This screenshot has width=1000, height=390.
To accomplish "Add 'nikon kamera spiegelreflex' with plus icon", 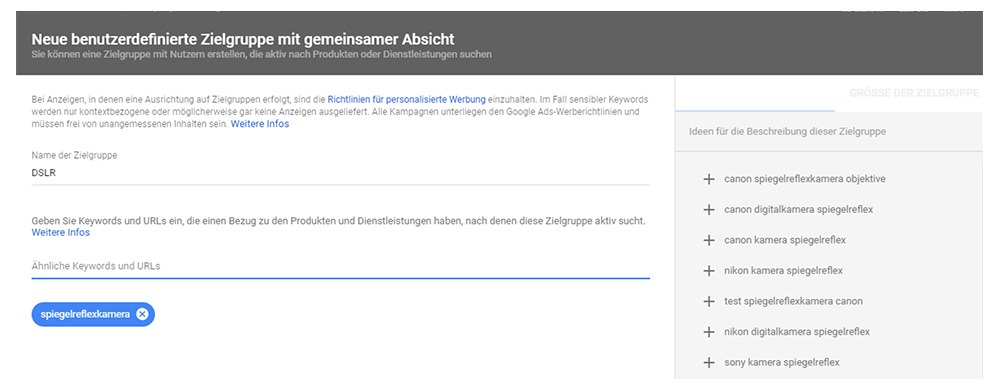I will [708, 271].
